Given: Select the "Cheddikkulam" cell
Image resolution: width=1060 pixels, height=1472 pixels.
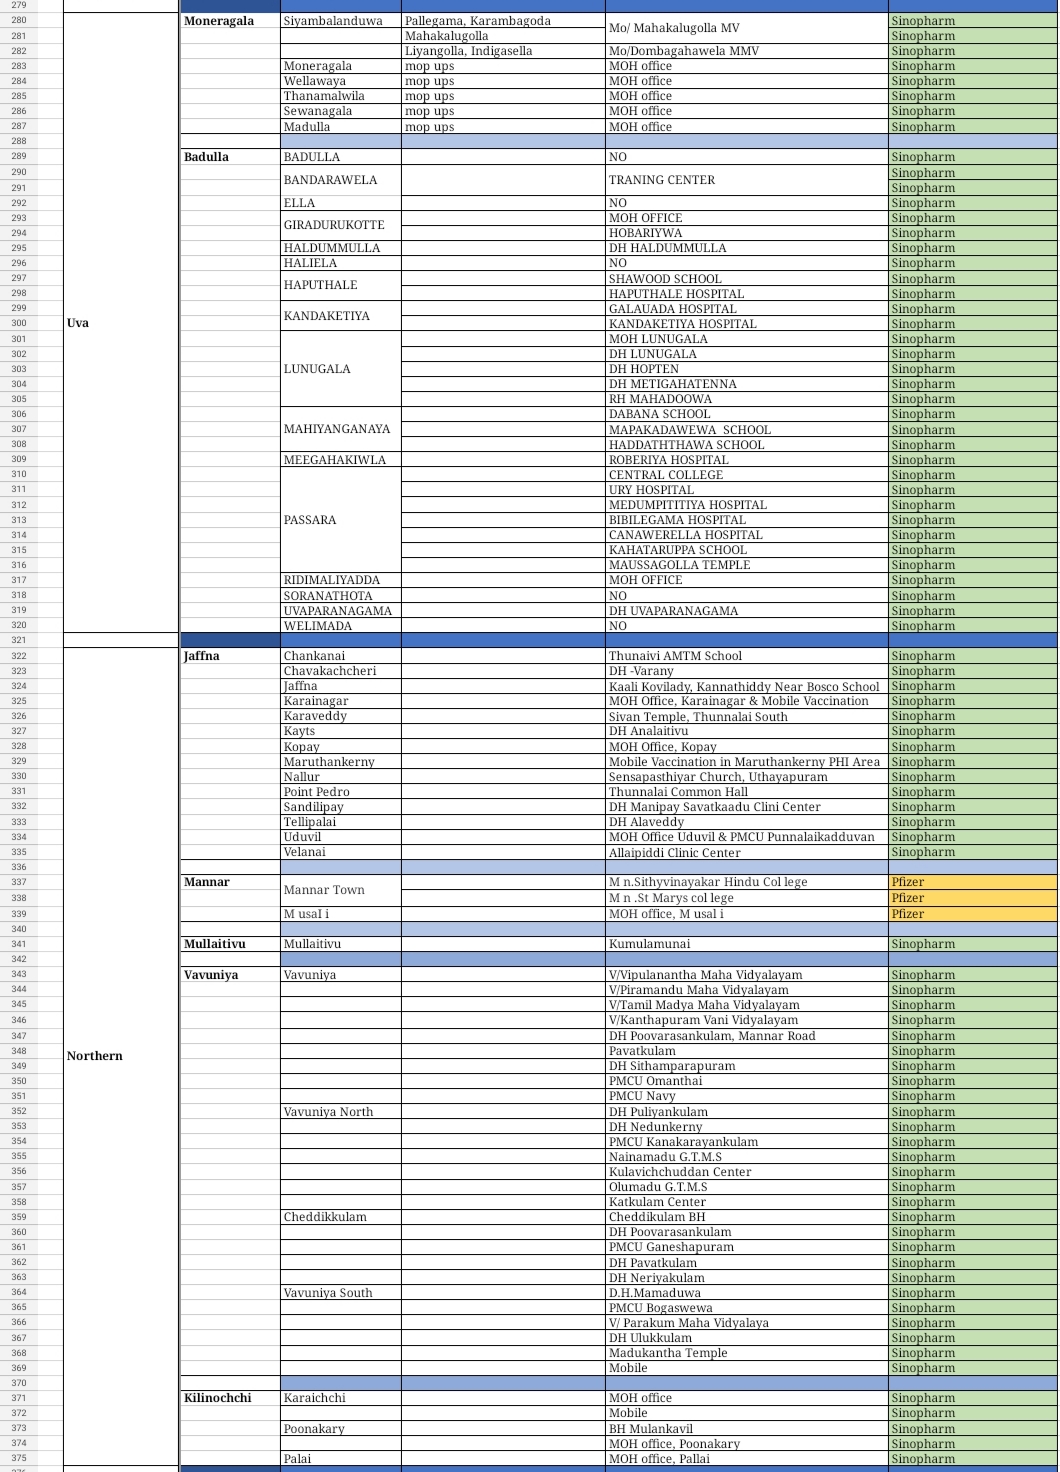Looking at the screenshot, I should [340, 1217].
